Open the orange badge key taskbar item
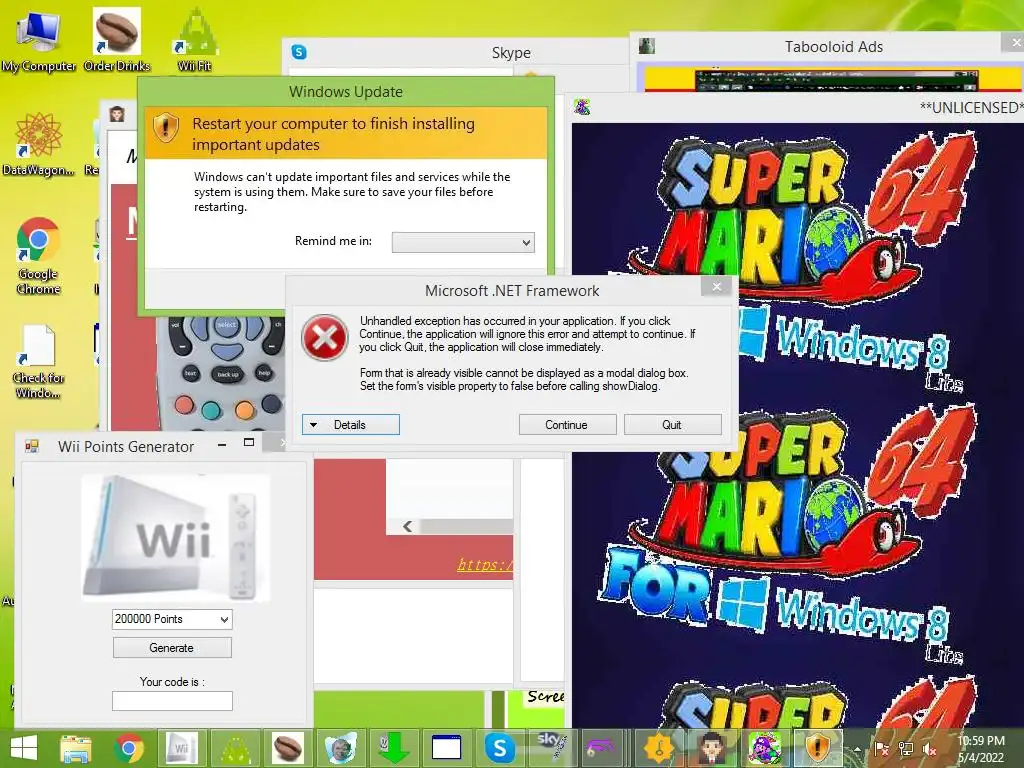Screen dimensions: 1024x768 coord(658,748)
